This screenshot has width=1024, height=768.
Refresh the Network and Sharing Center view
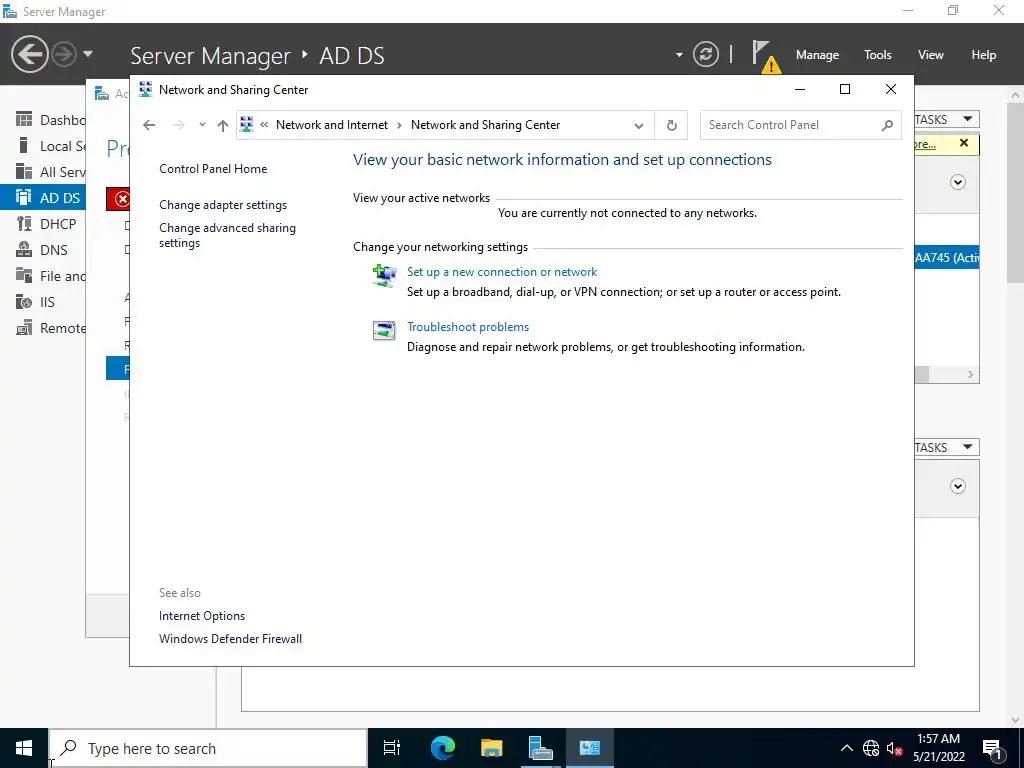pos(671,125)
